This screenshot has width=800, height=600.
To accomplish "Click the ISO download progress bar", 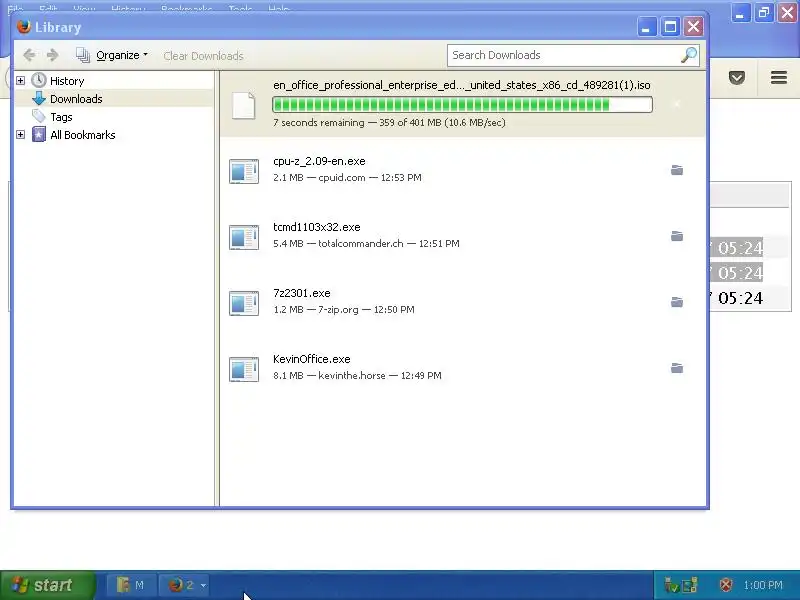I will coord(462,105).
